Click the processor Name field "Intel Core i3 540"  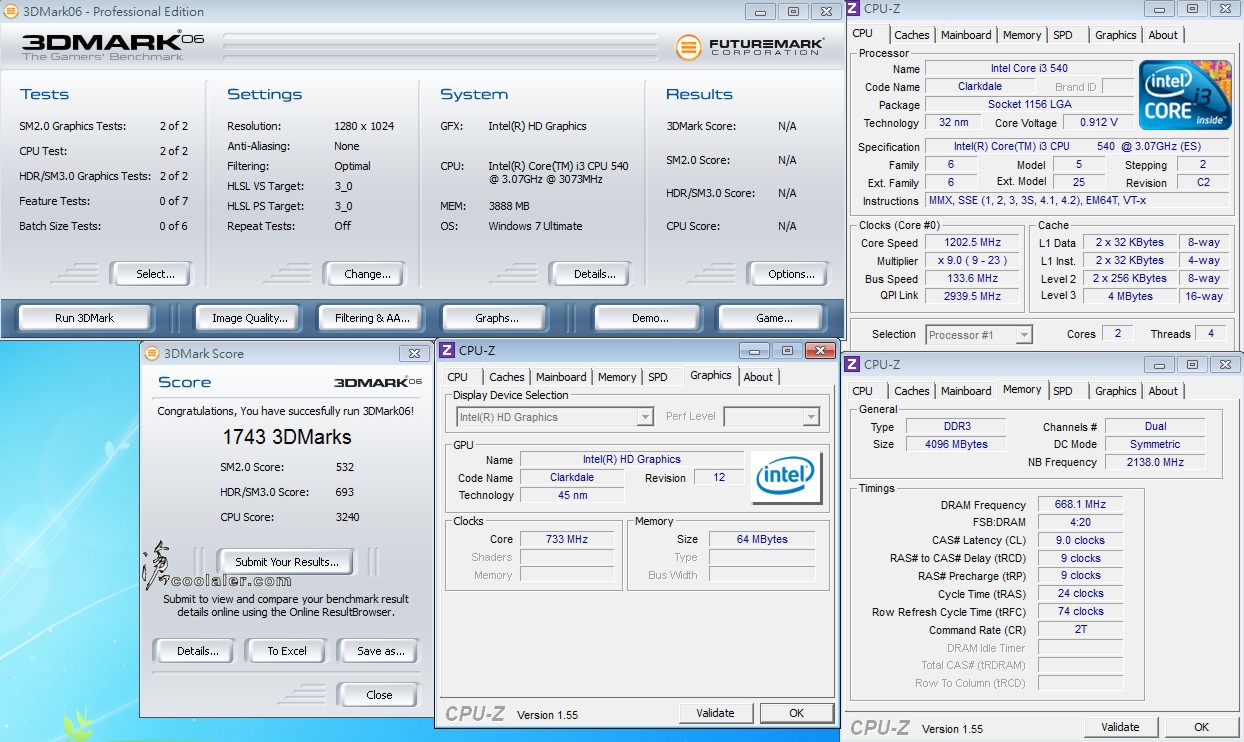pyautogui.click(x=1029, y=69)
